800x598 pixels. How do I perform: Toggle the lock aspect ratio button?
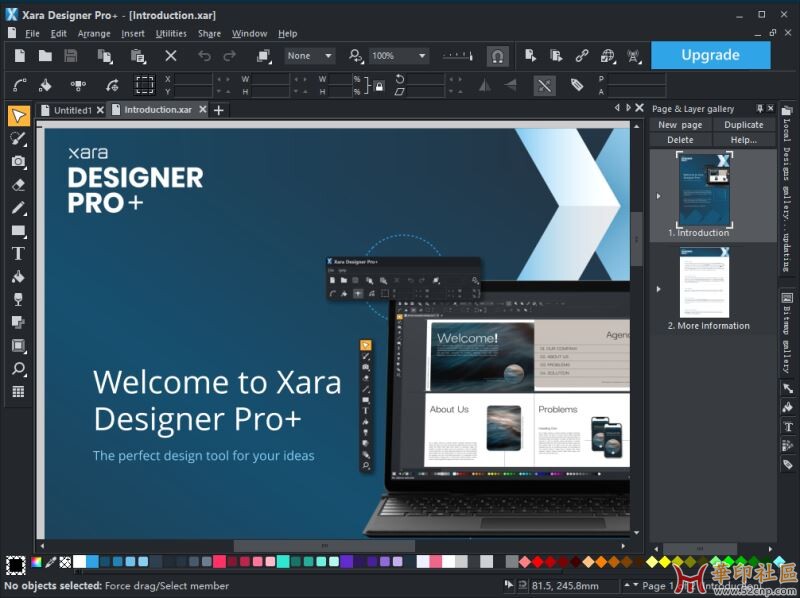379,86
